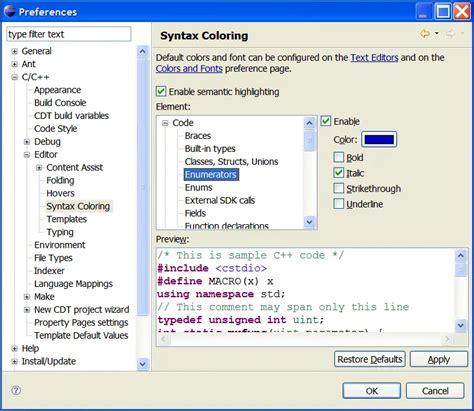Collapse the Code element group

point(165,123)
